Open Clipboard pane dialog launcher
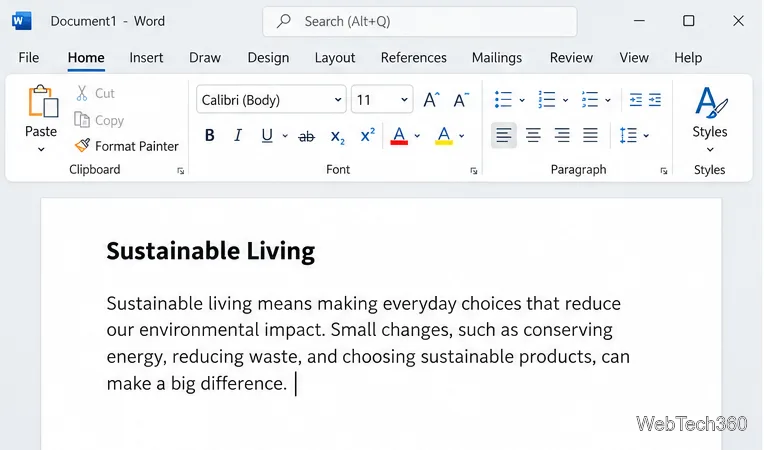The width and height of the screenshot is (764, 450). click(181, 171)
